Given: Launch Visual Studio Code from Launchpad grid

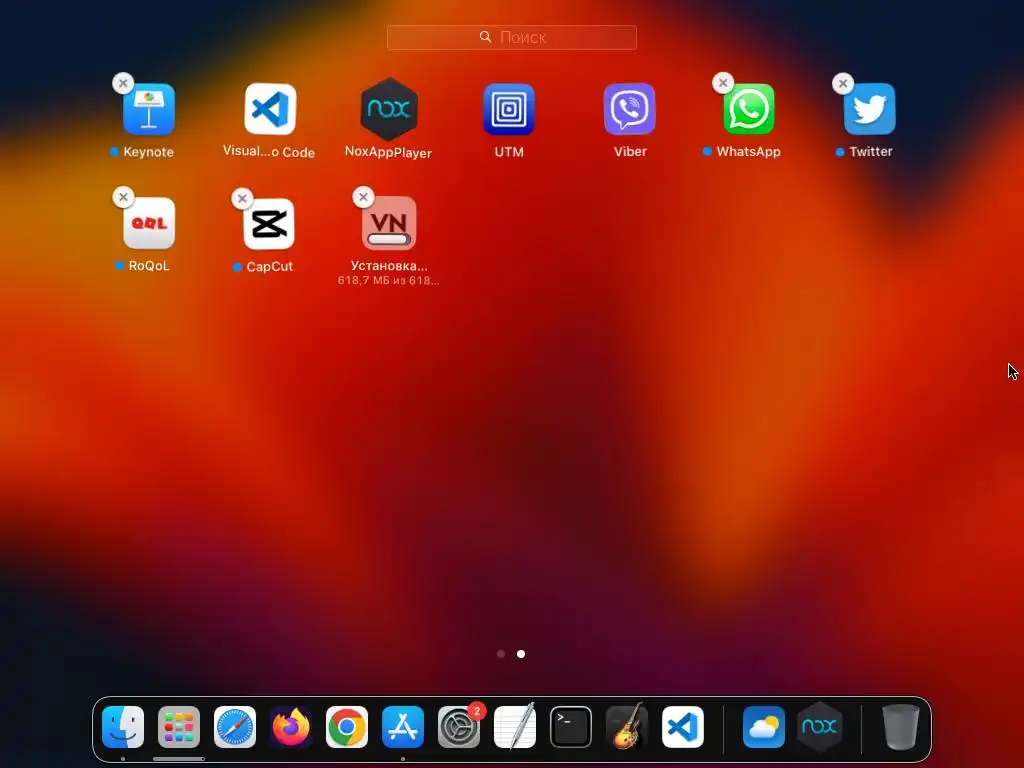Looking at the screenshot, I should [270, 109].
